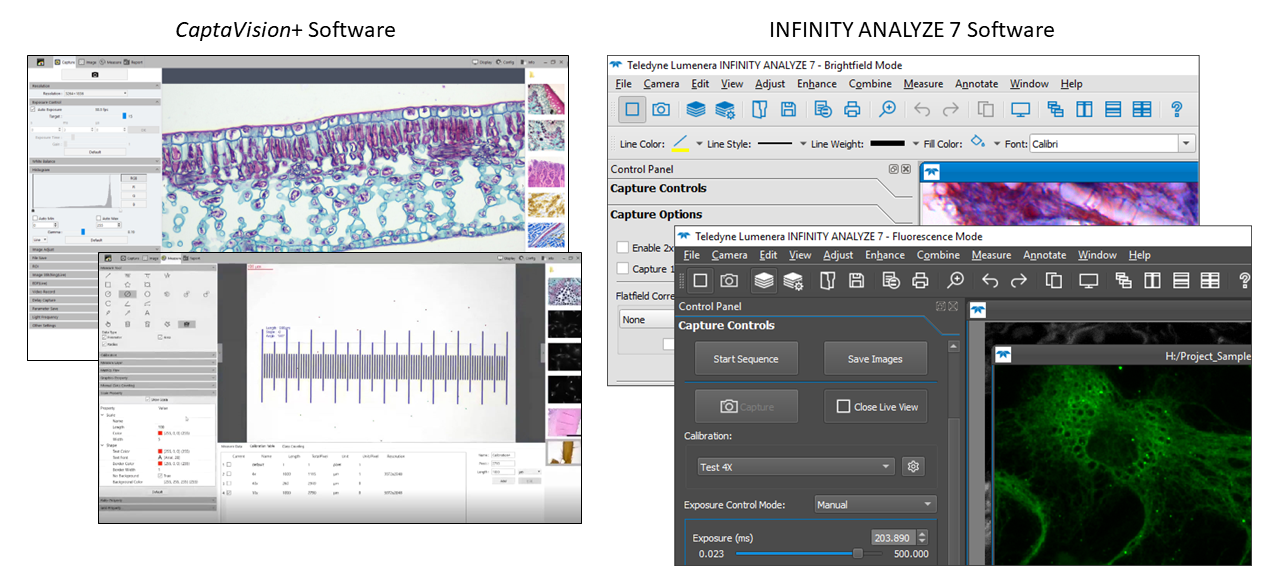Click the yellow Line Color swatch
The height and width of the screenshot is (584, 1278).
tap(681, 143)
